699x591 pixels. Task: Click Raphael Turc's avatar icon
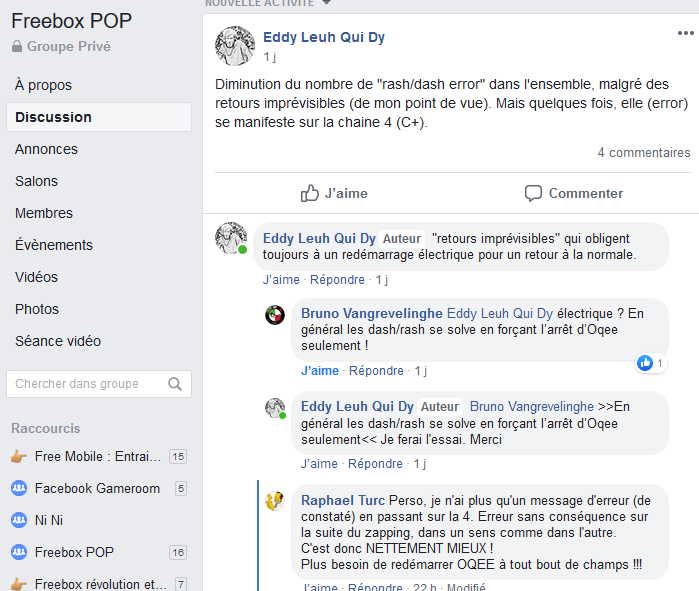click(275, 501)
